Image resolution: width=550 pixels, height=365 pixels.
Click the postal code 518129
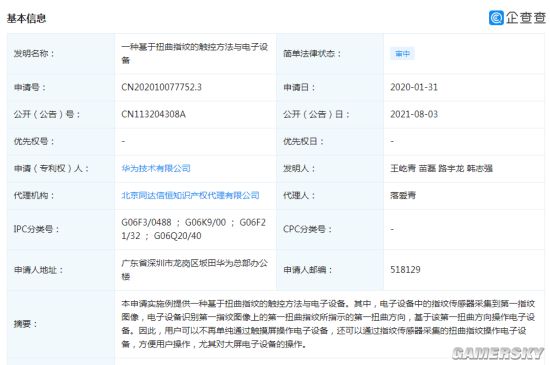405,270
